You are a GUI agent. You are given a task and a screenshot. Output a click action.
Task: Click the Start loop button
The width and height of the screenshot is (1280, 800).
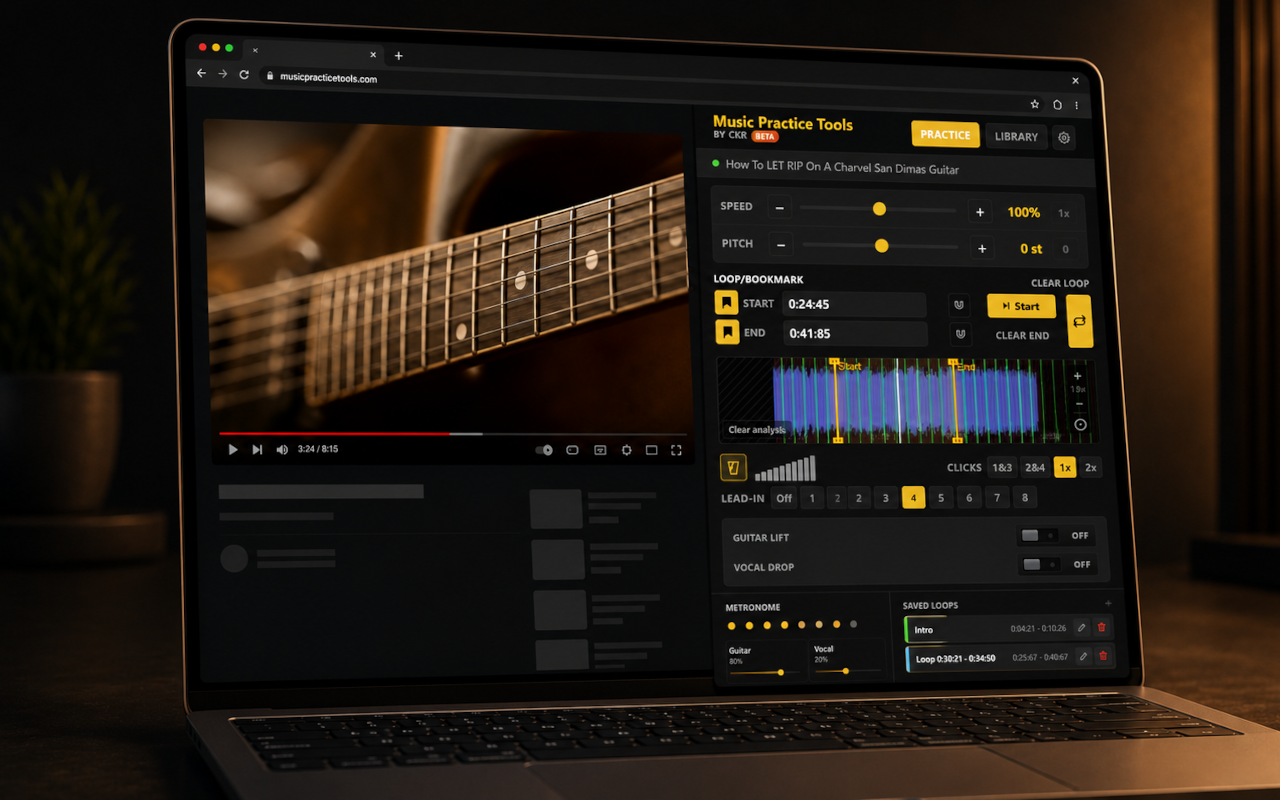1021,306
